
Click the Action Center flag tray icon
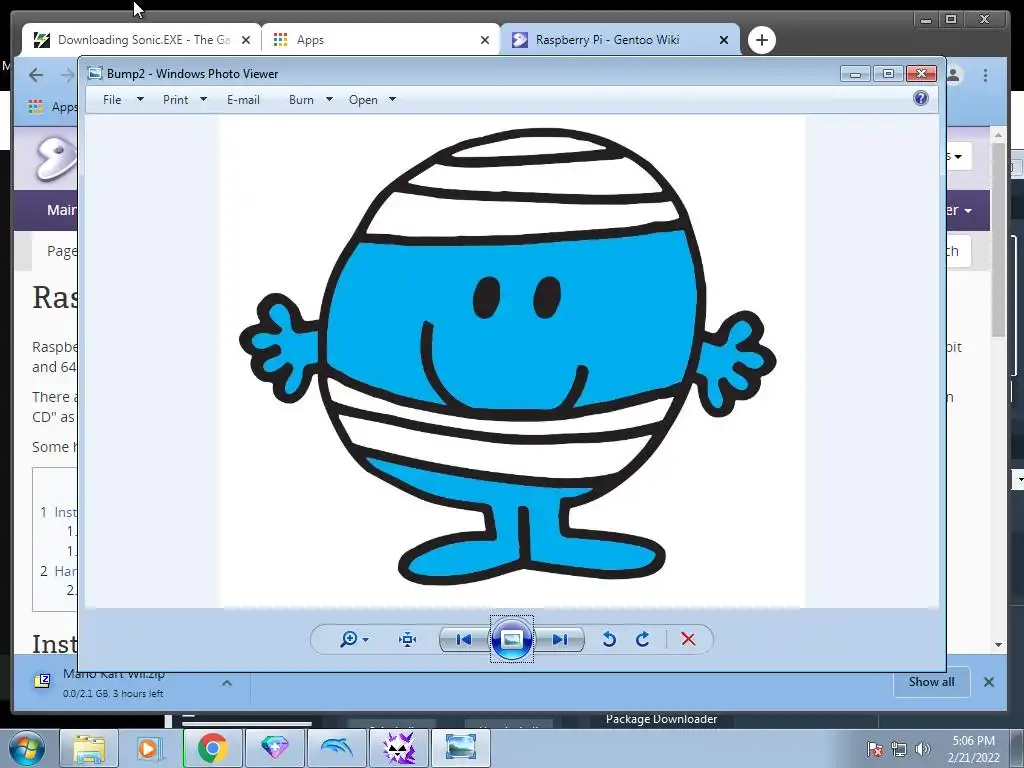(874, 750)
